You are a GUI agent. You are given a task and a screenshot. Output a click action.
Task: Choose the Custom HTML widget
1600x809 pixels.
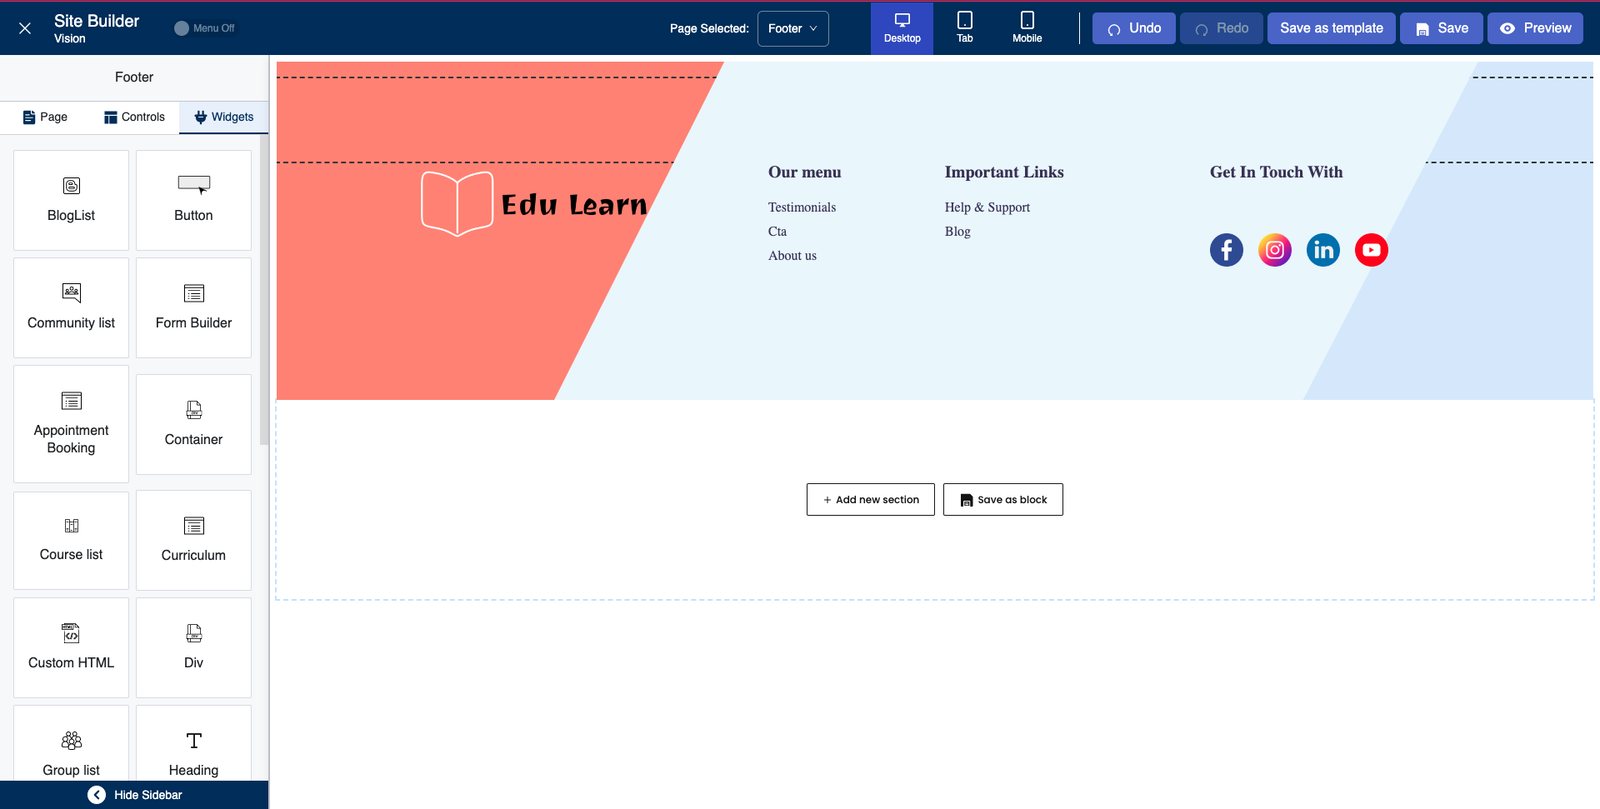click(x=71, y=647)
